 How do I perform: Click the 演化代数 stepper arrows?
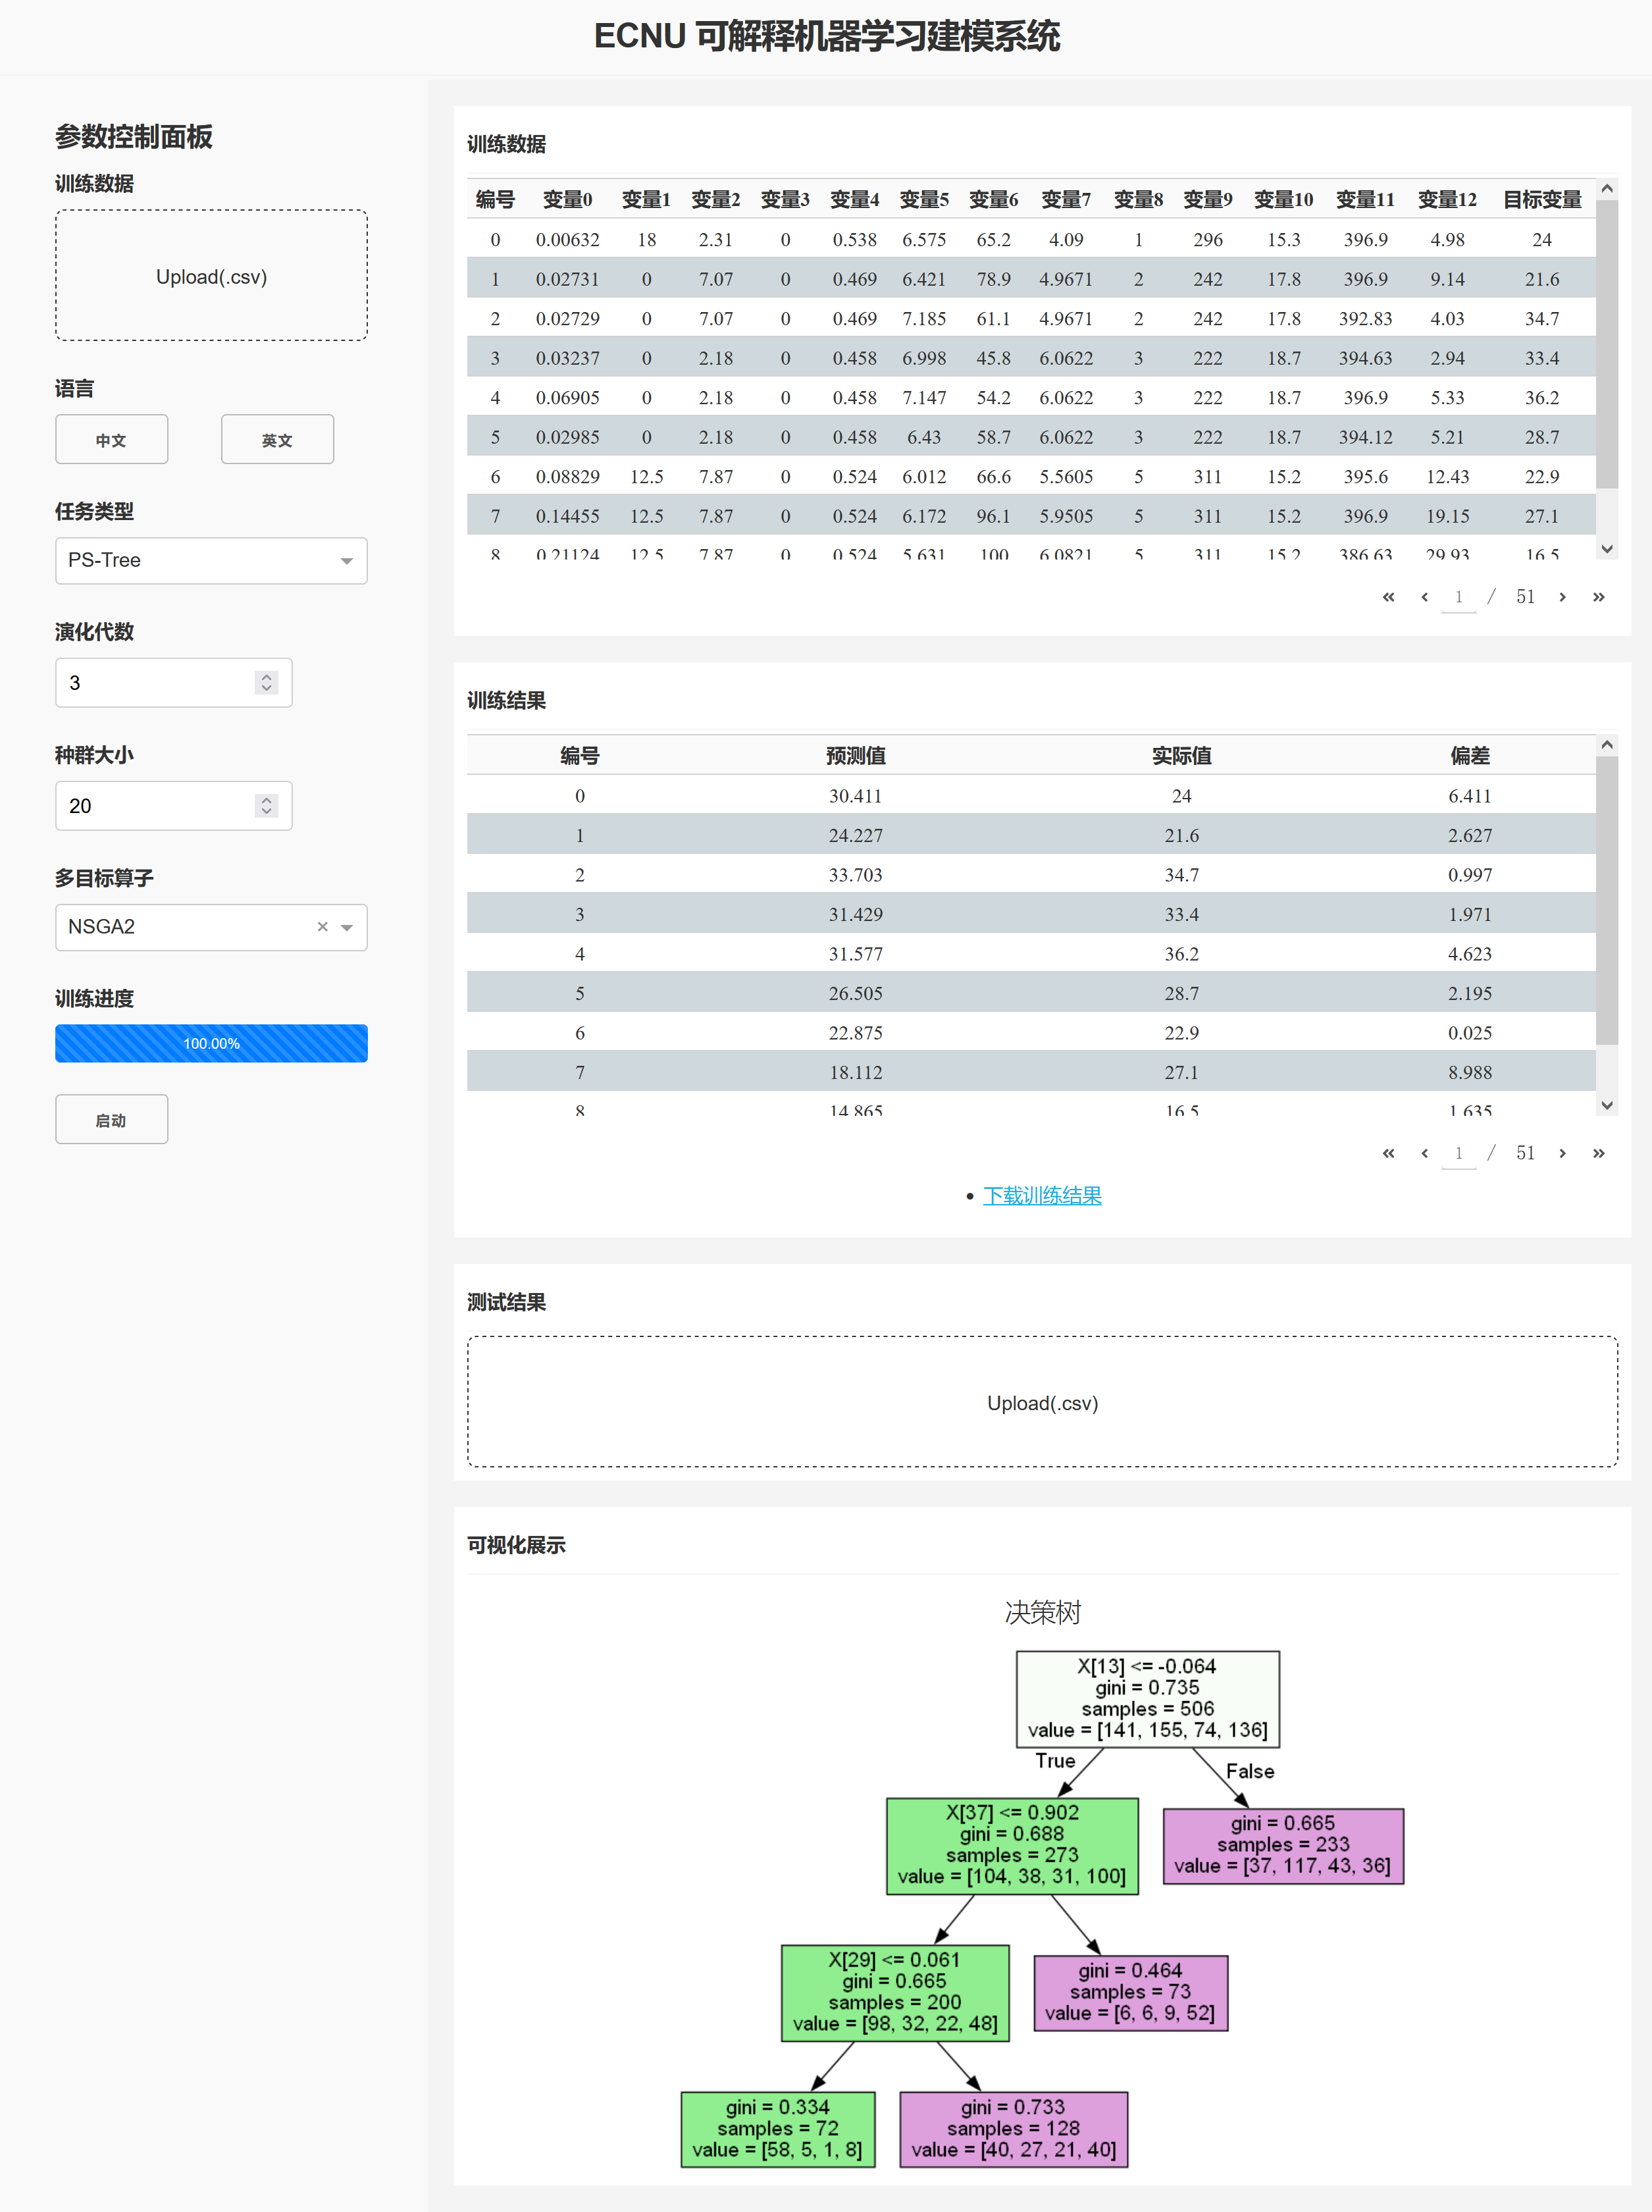[x=266, y=683]
